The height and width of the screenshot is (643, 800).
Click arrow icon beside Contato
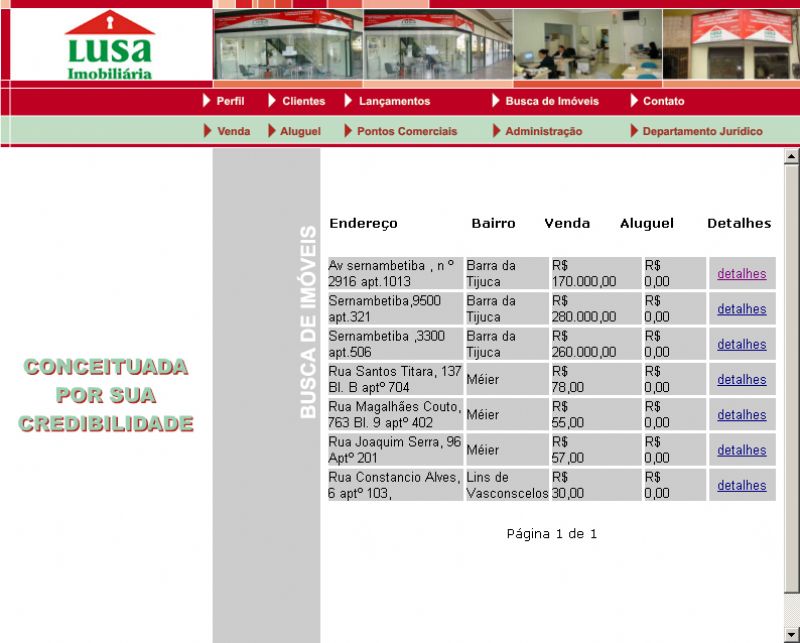(634, 101)
